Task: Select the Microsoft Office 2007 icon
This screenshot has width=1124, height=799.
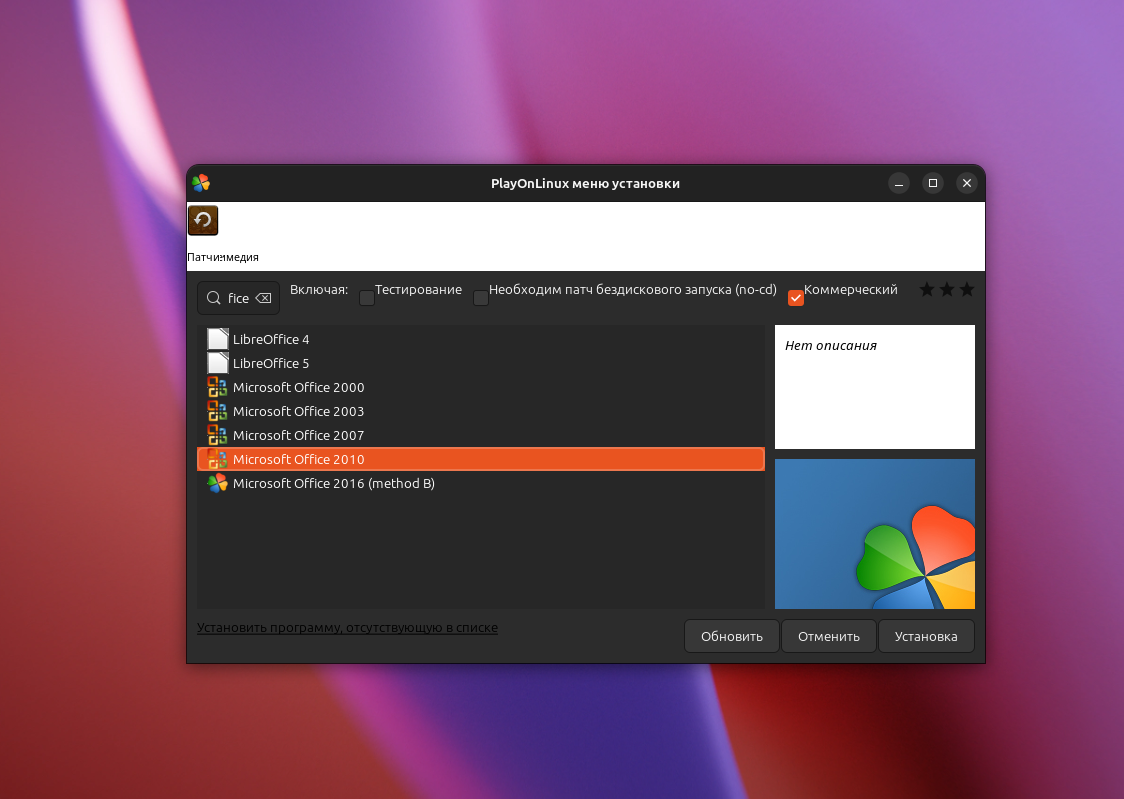Action: point(217,435)
